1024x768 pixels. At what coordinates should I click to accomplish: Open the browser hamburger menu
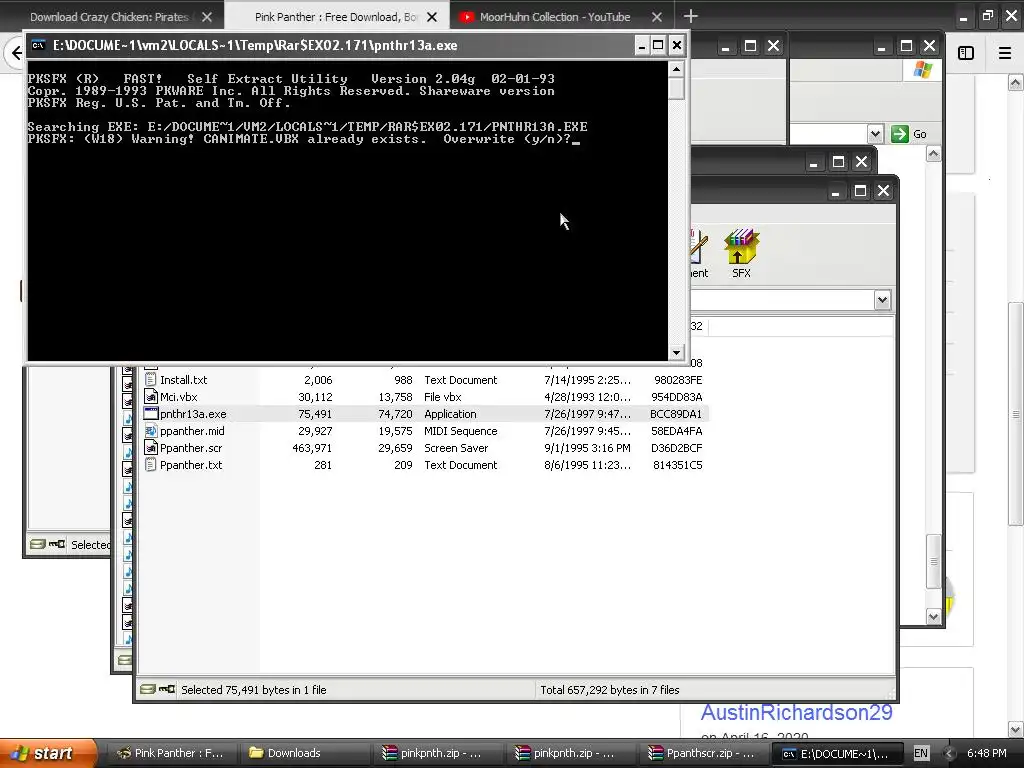[x=1005, y=53]
